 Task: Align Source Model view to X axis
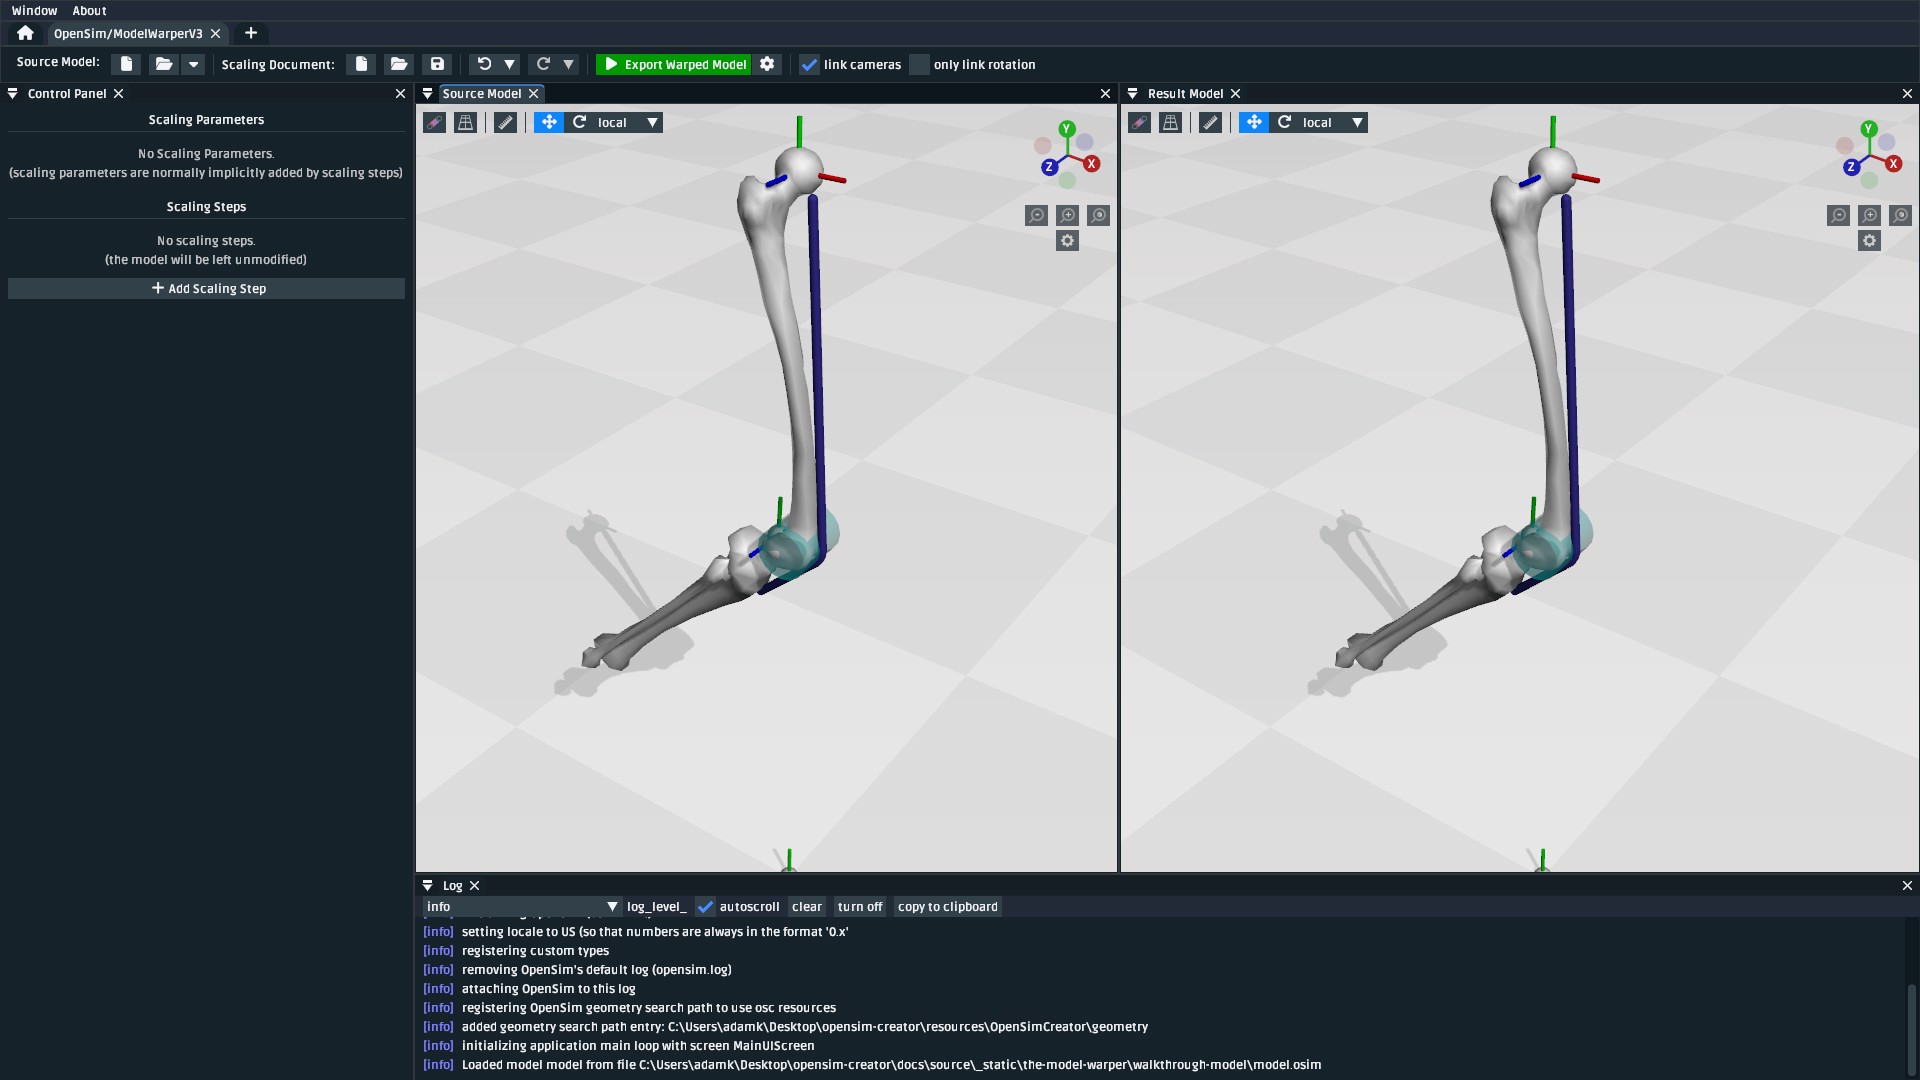pos(1092,164)
